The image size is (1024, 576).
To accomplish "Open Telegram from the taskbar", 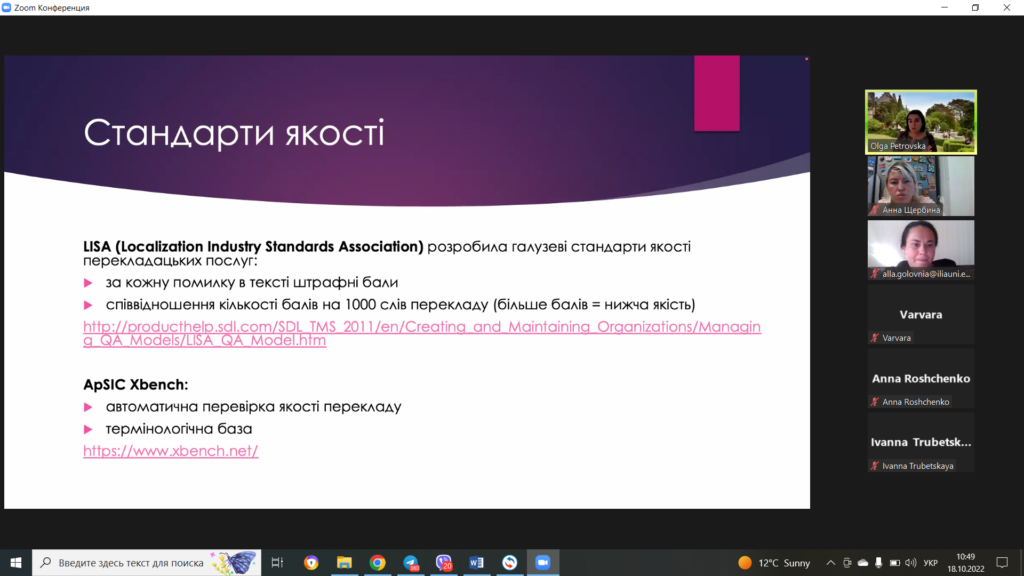I will click(x=410, y=563).
